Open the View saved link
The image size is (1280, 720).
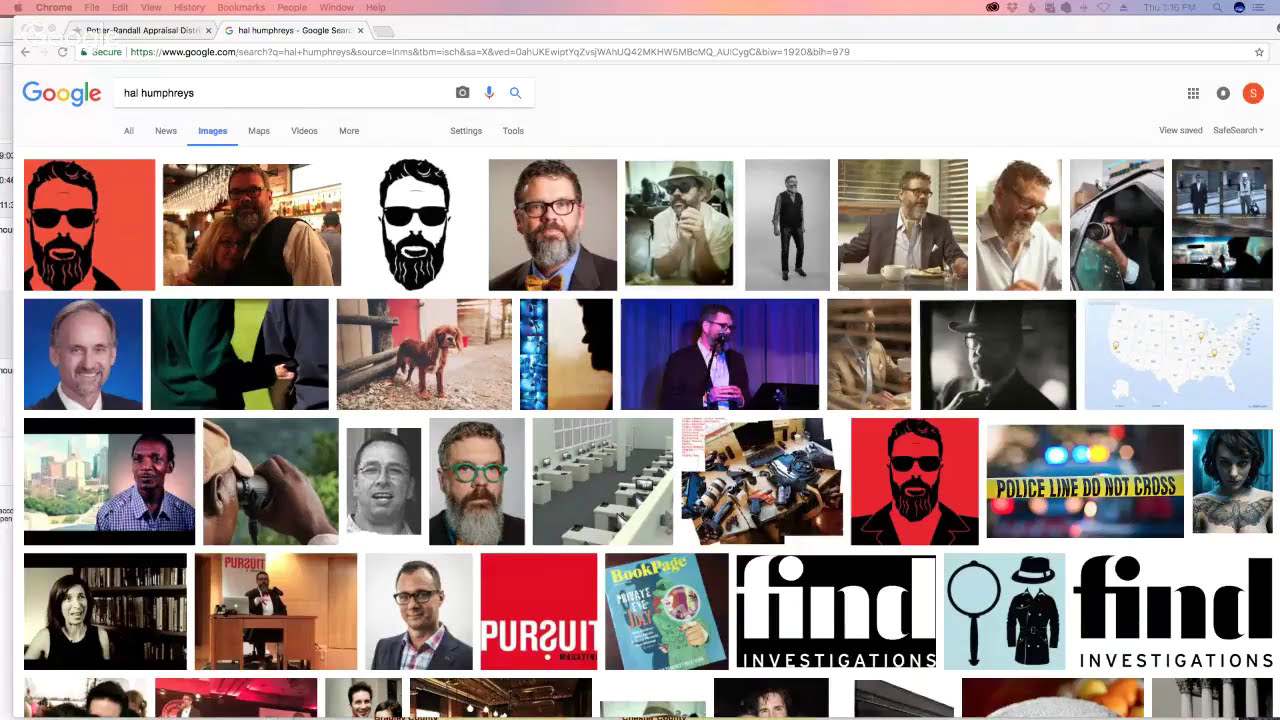1181,131
